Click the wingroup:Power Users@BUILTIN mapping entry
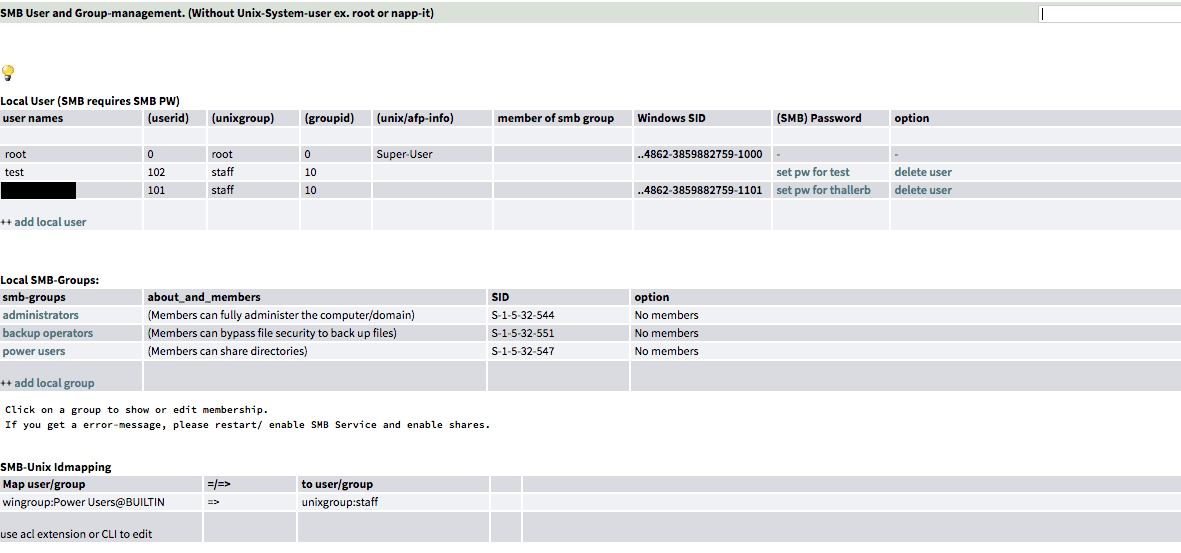1181x553 pixels. [x=84, y=502]
